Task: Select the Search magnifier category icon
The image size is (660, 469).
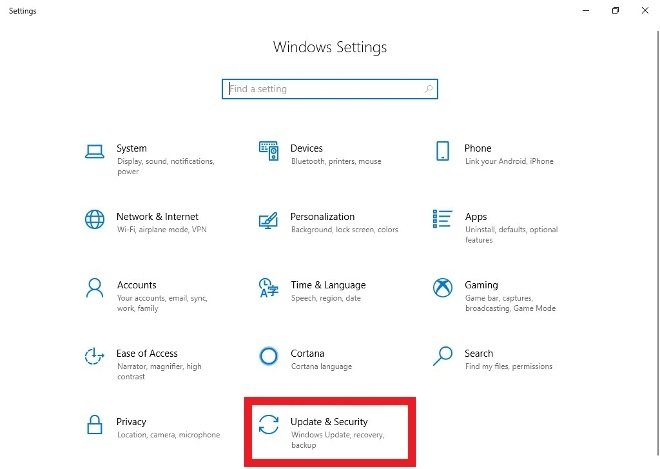Action: pyautogui.click(x=442, y=356)
